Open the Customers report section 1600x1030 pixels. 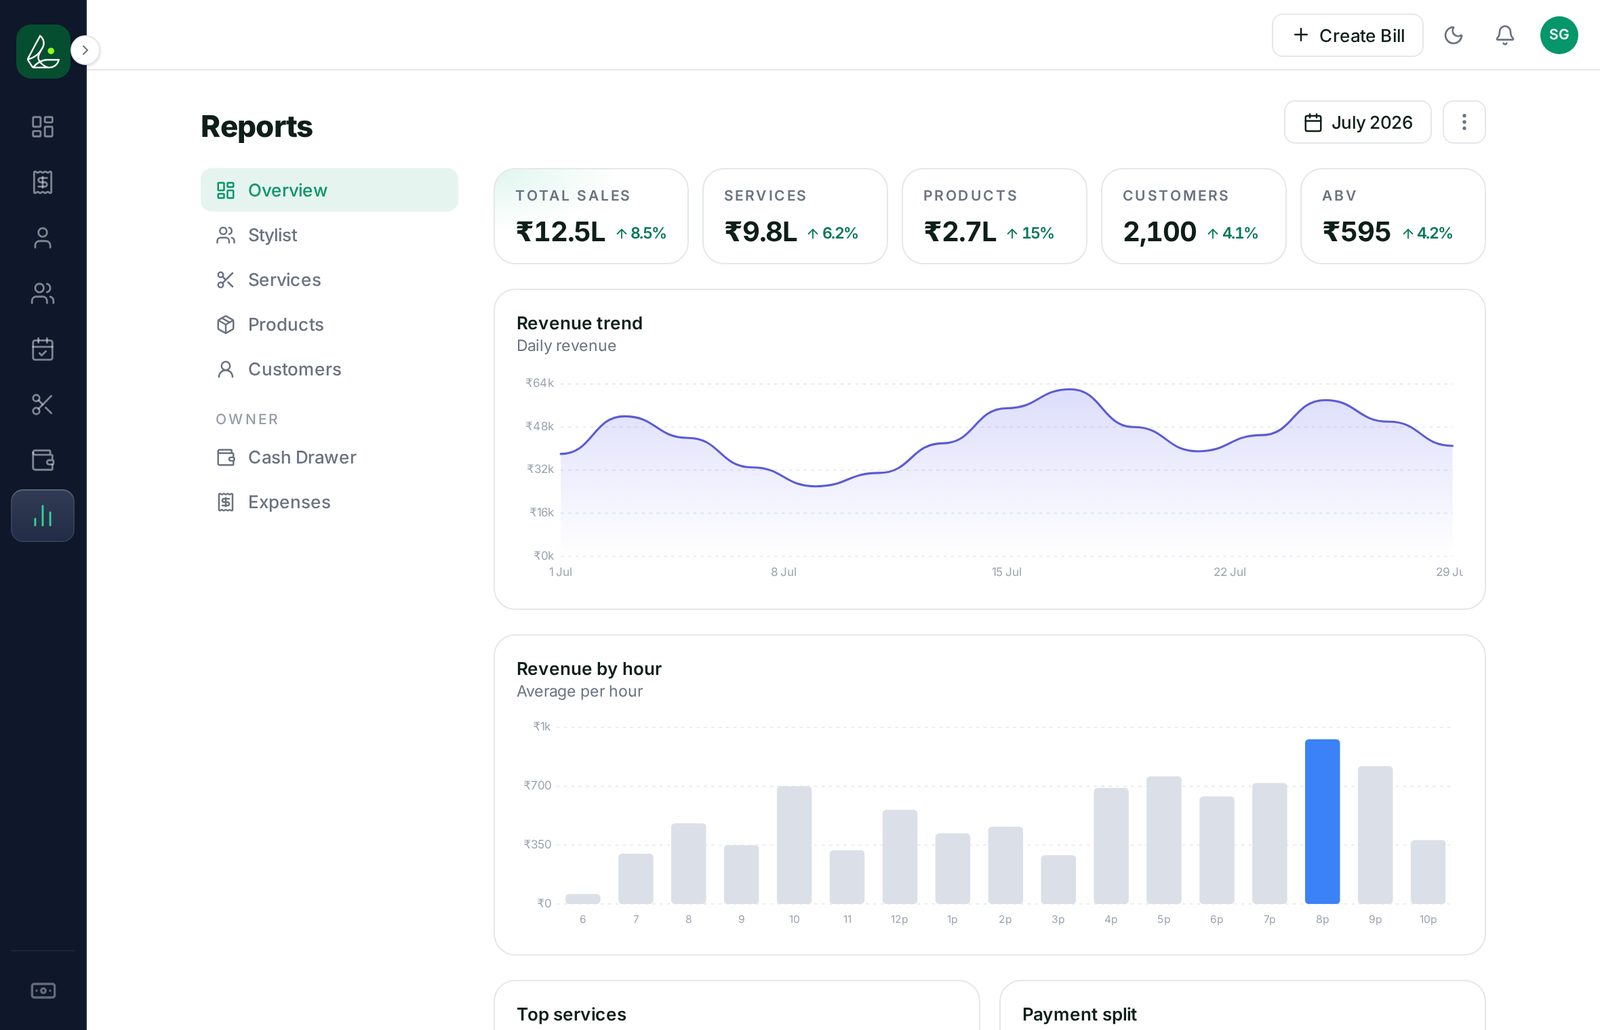pyautogui.click(x=329, y=369)
